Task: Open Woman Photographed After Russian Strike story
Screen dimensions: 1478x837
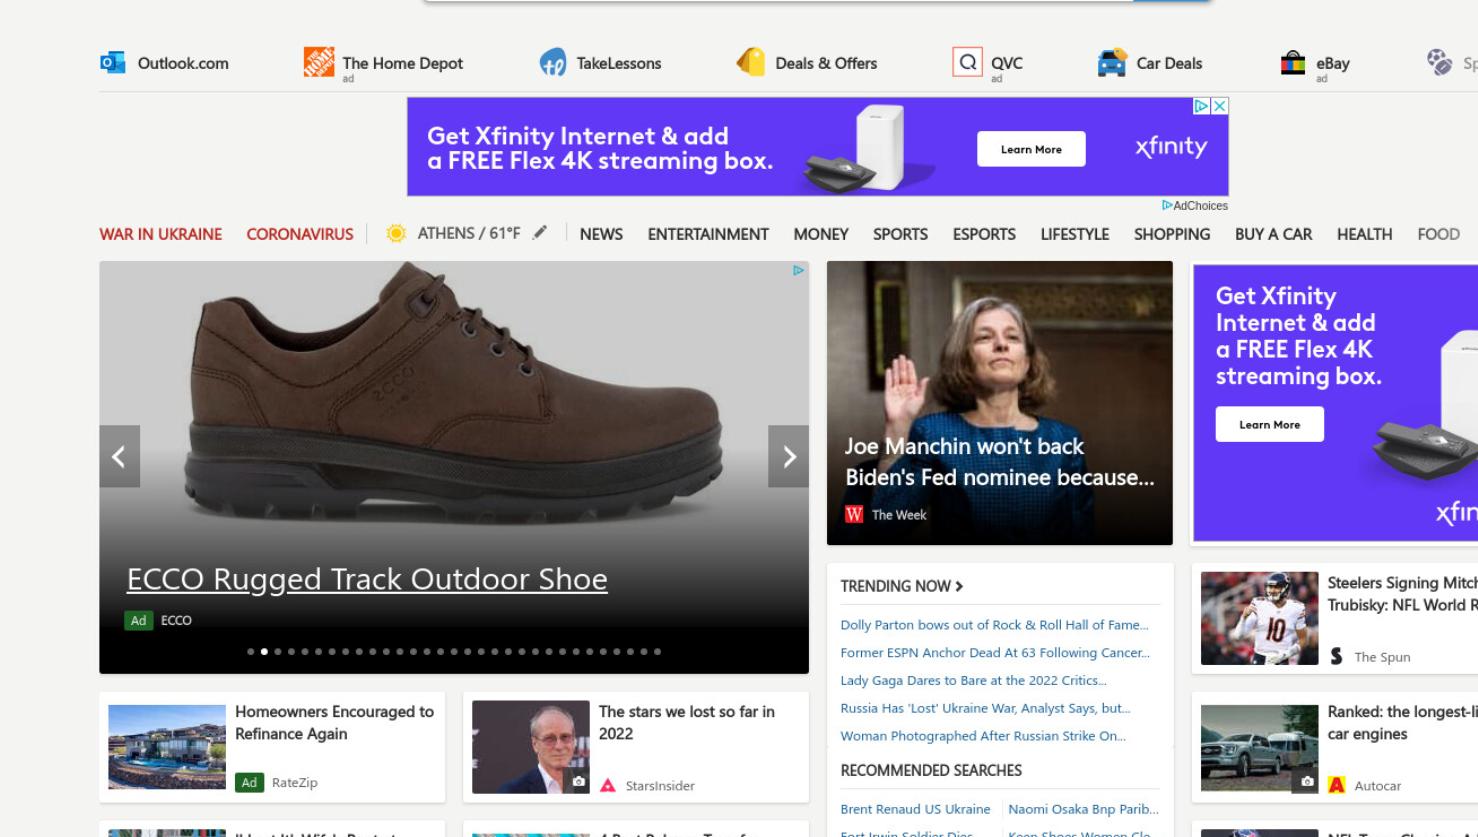Action: [983, 736]
